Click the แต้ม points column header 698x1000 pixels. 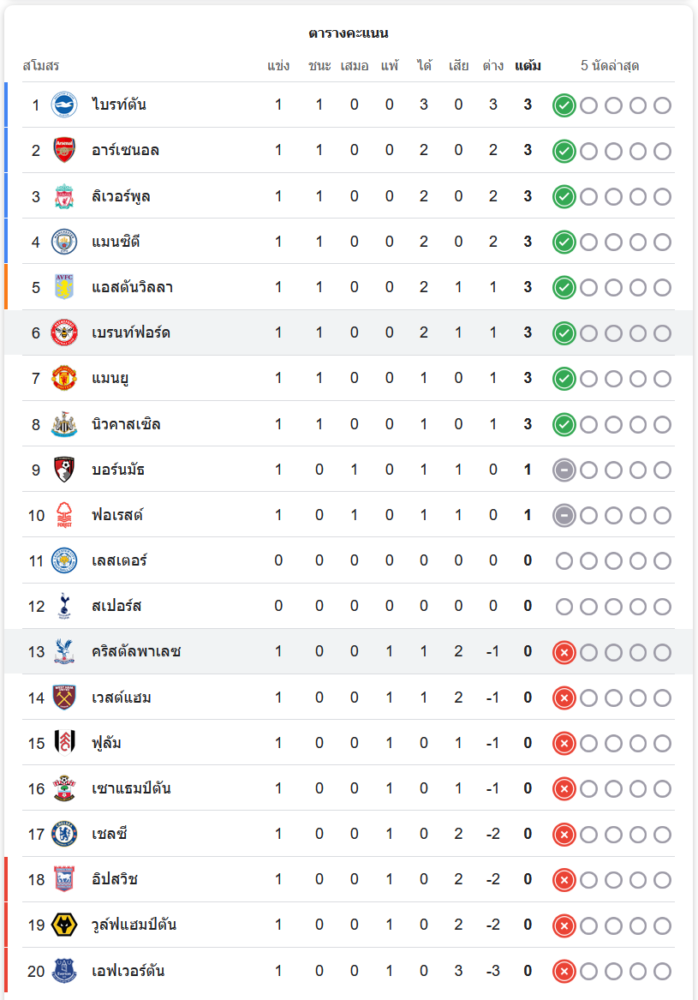(528, 66)
